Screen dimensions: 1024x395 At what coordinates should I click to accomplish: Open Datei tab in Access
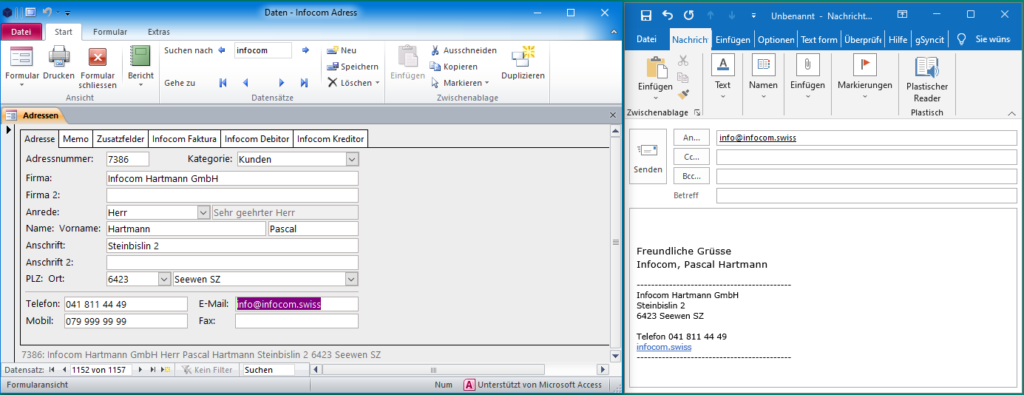22,31
